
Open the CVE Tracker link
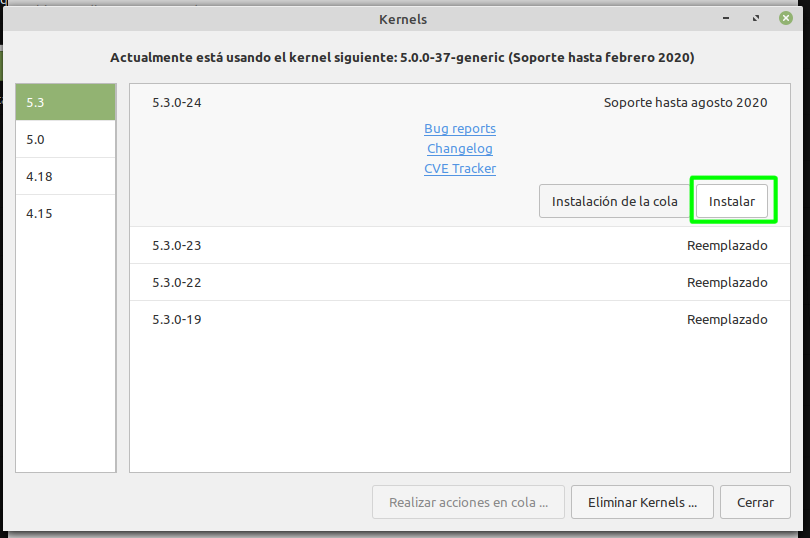(460, 169)
